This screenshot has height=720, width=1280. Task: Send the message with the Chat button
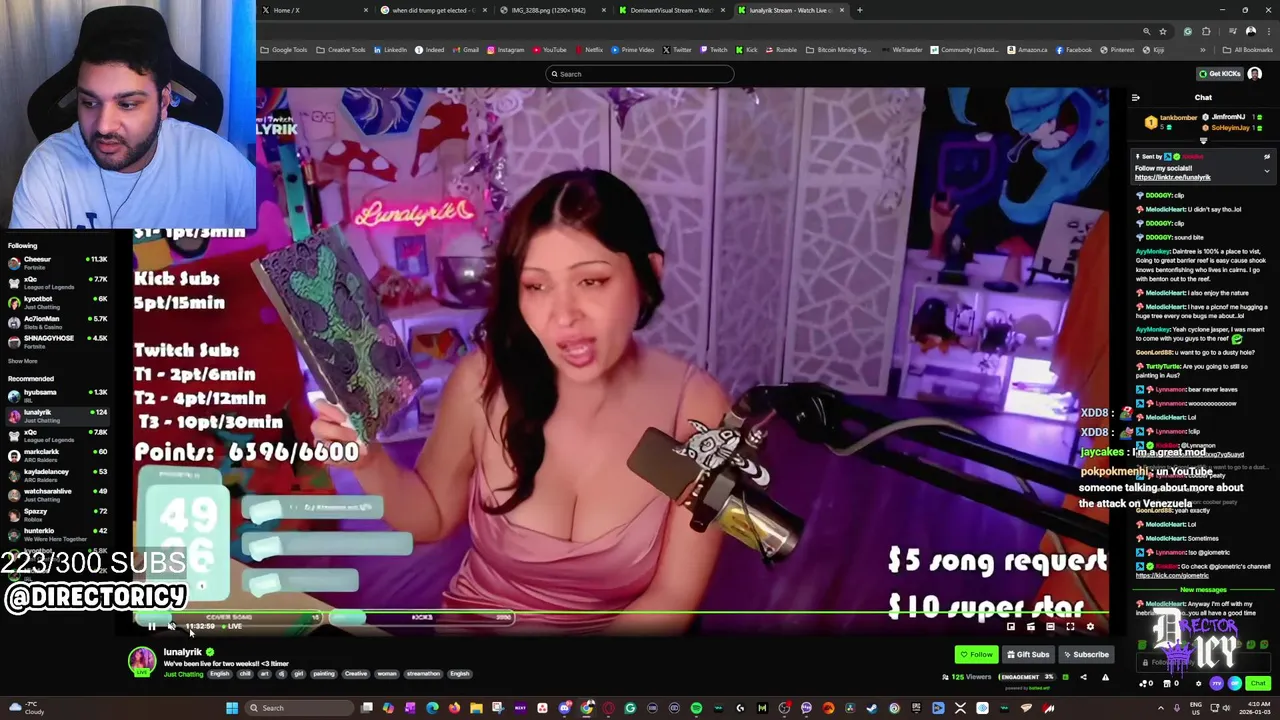[x=1258, y=684]
